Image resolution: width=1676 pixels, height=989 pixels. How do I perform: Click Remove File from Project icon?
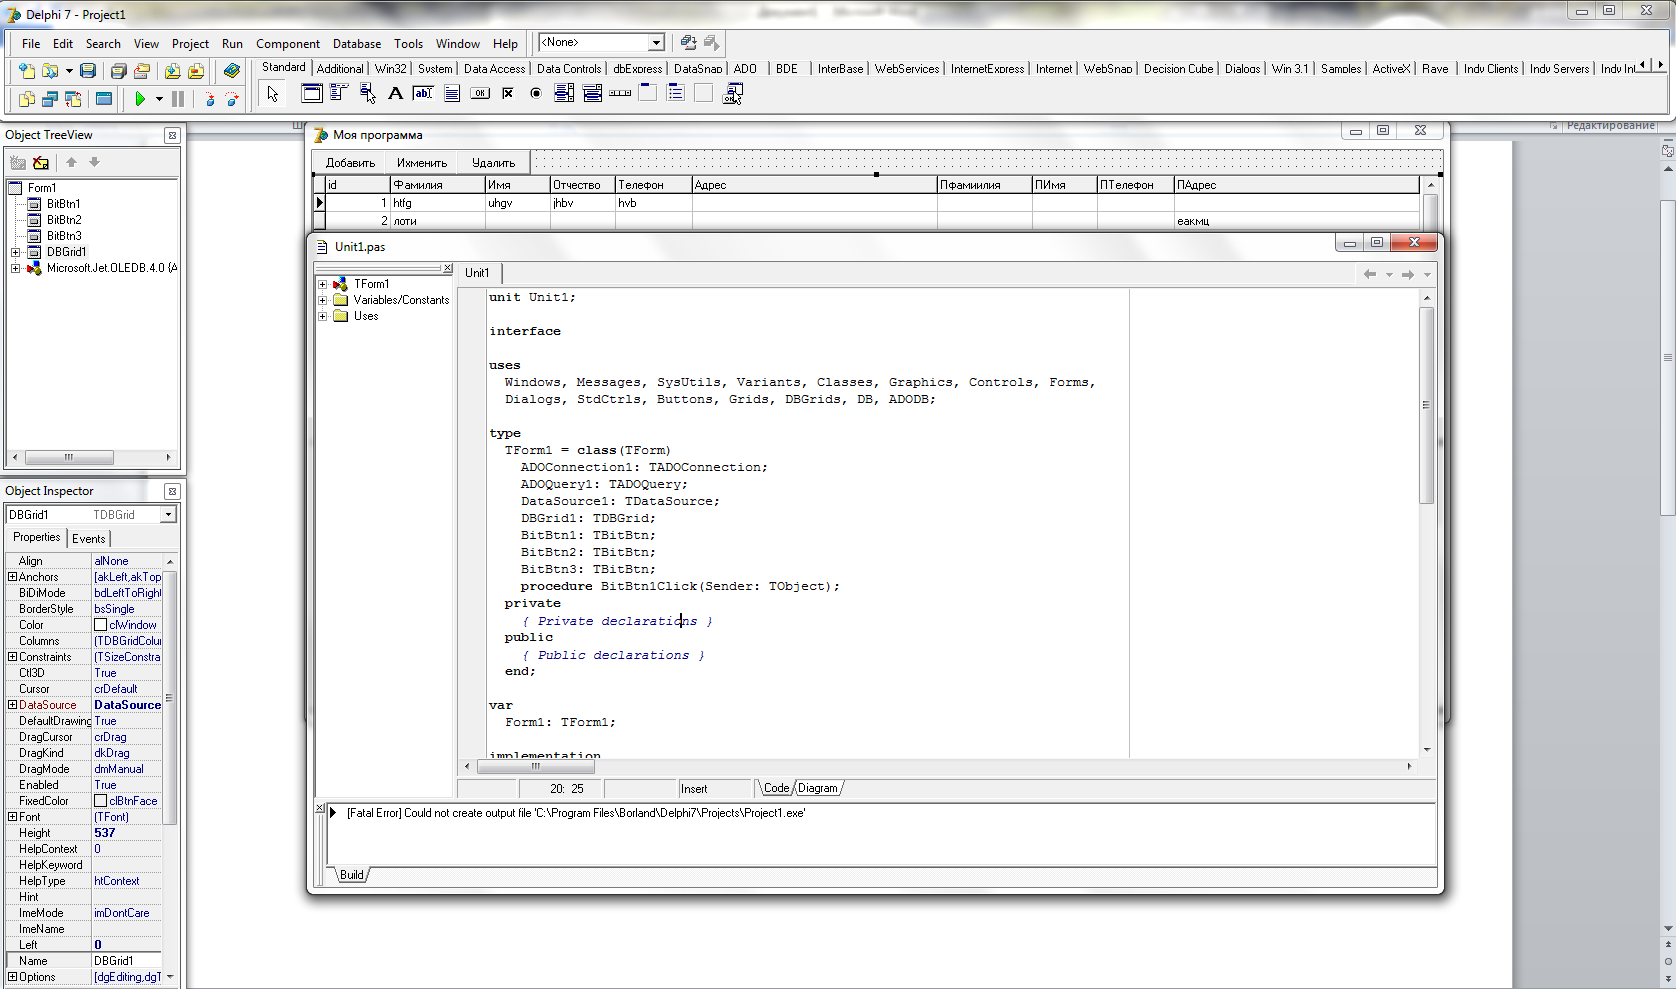[196, 71]
